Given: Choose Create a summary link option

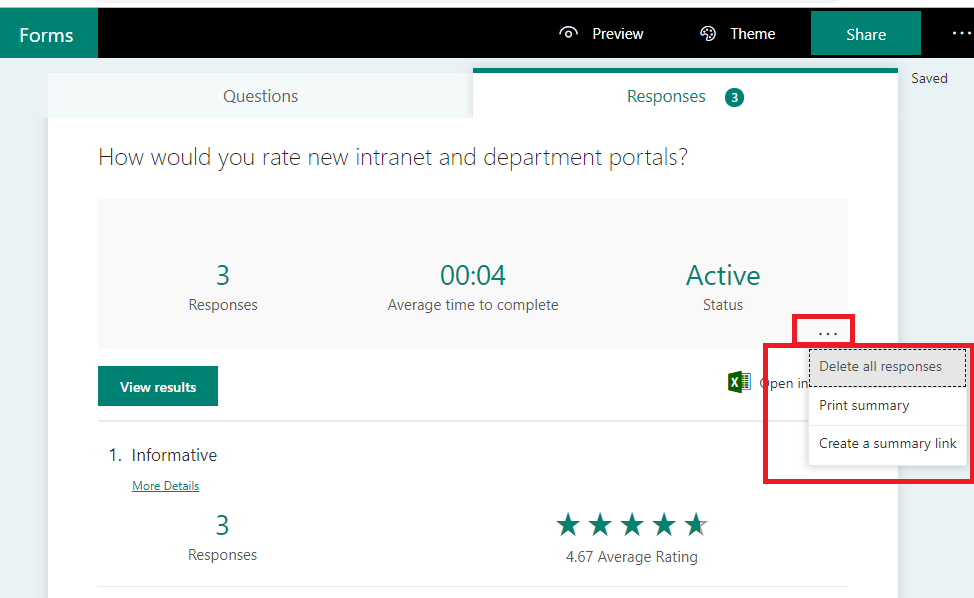Looking at the screenshot, I should [887, 443].
